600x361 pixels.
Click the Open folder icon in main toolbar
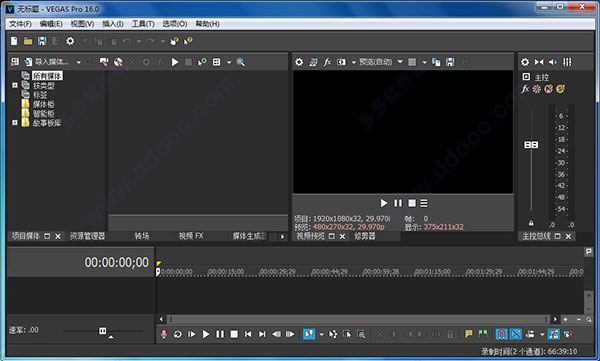click(x=28, y=41)
